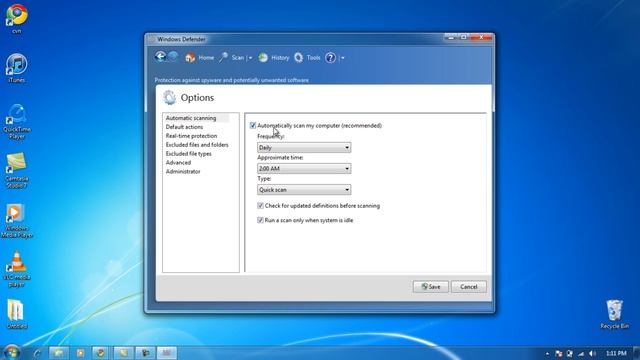
Task: Select Excluded files and folders option
Action: [197, 145]
